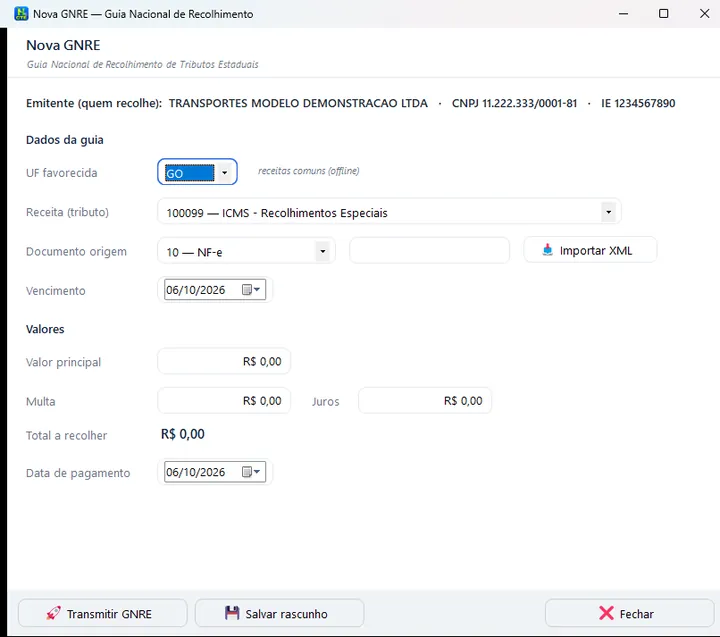Screen dimensions: 720x637
Task: Click the Multa amount field
Action: coord(224,400)
